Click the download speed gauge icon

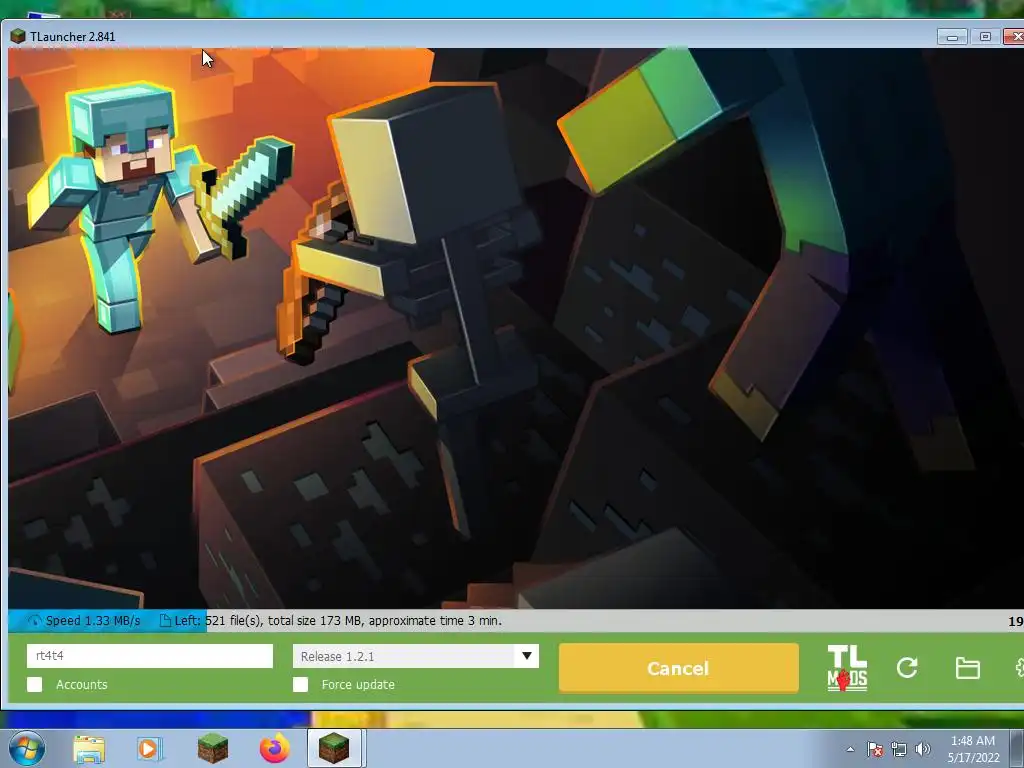[x=35, y=621]
